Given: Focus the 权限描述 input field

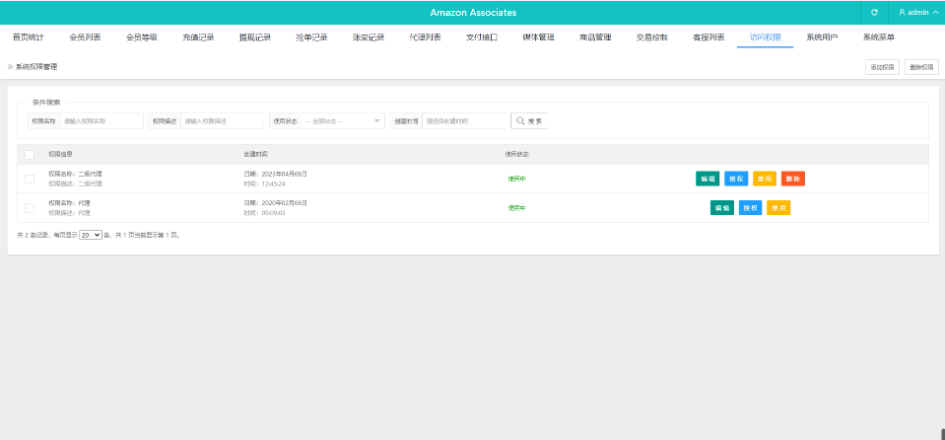Looking at the screenshot, I should [222, 121].
